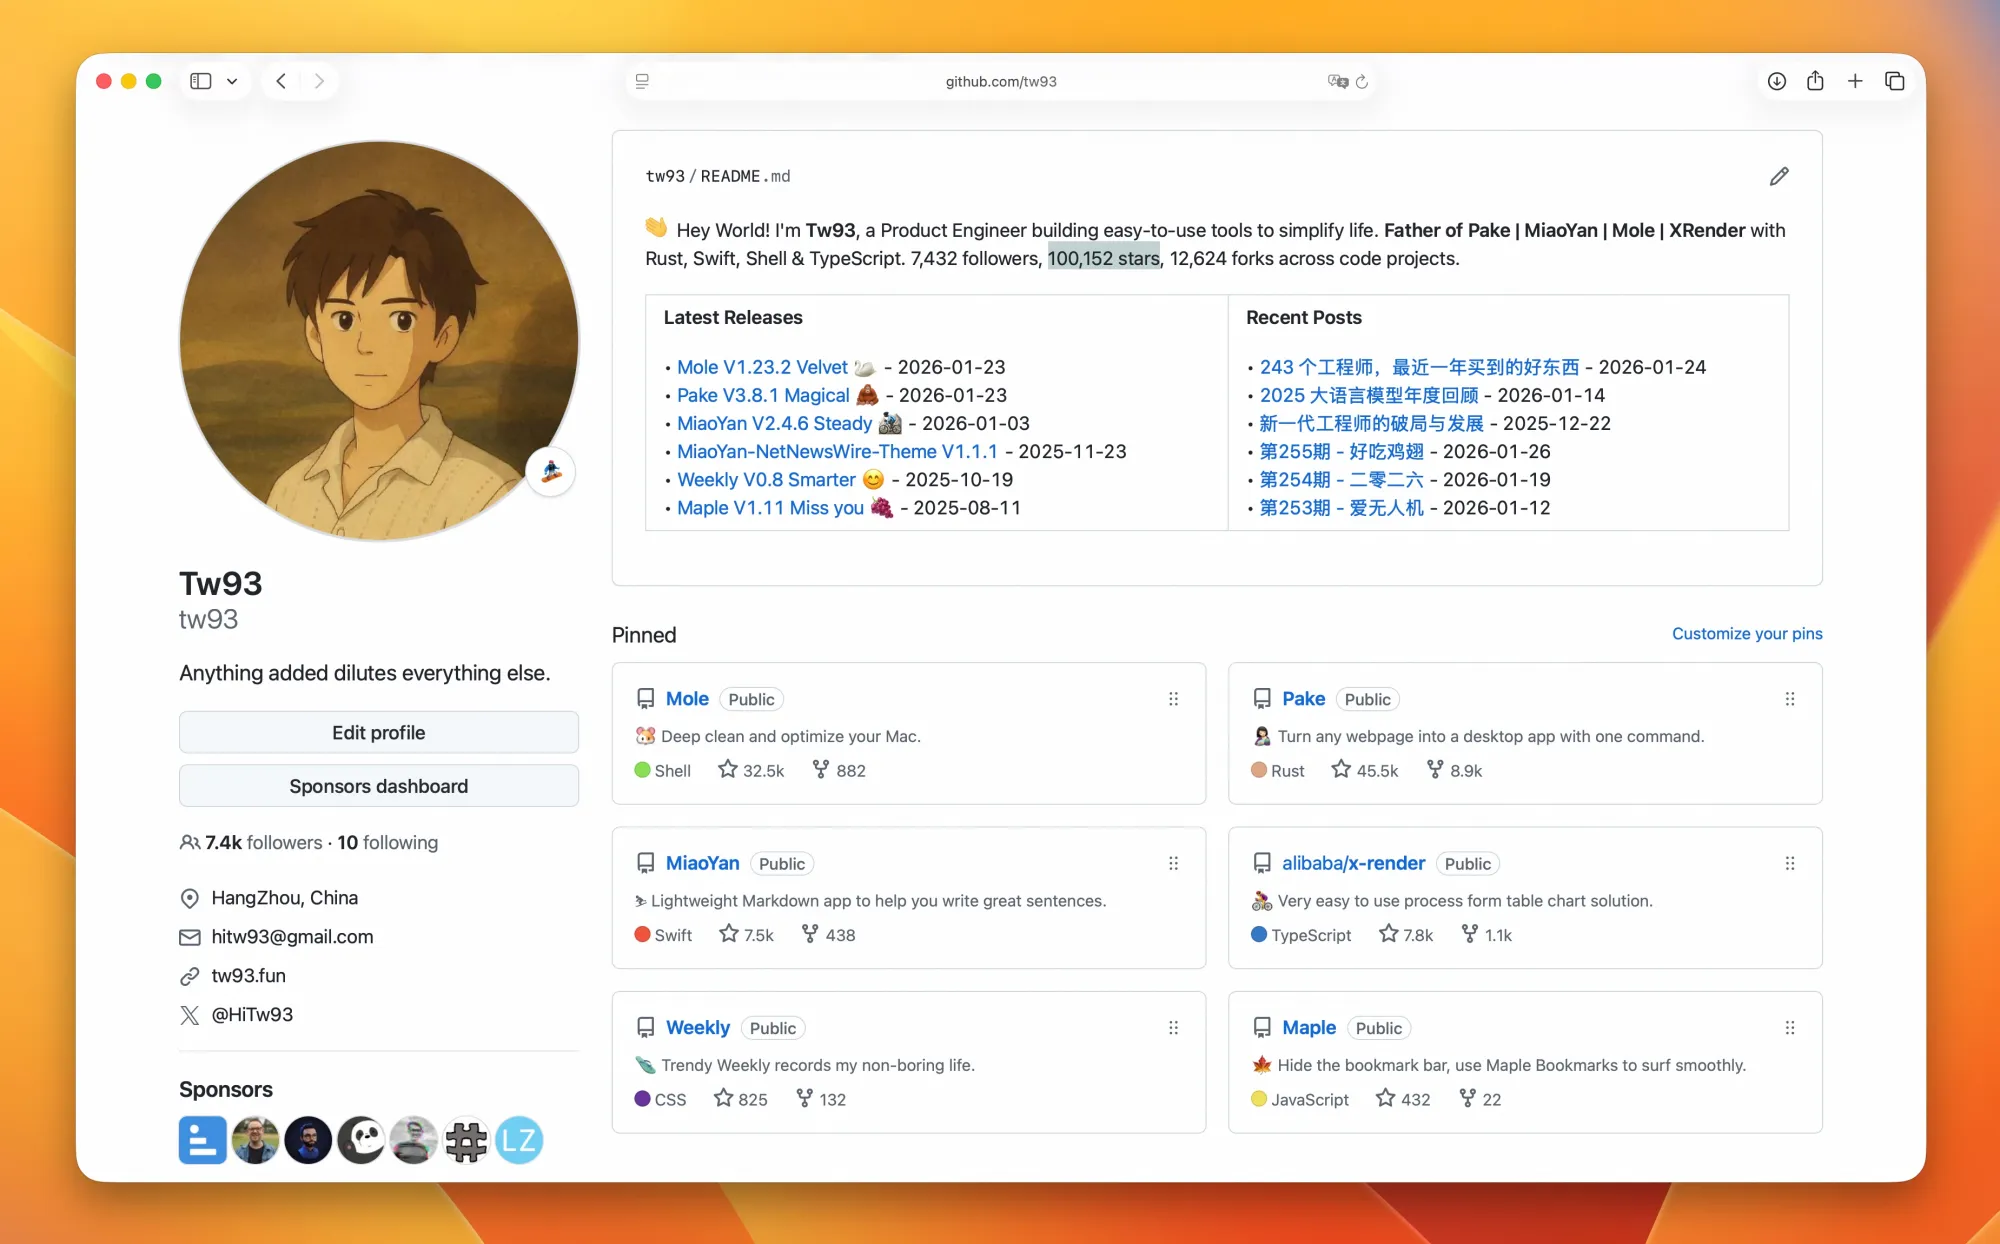The height and width of the screenshot is (1244, 2000).
Task: Click the Customize your pins link
Action: 1746,633
